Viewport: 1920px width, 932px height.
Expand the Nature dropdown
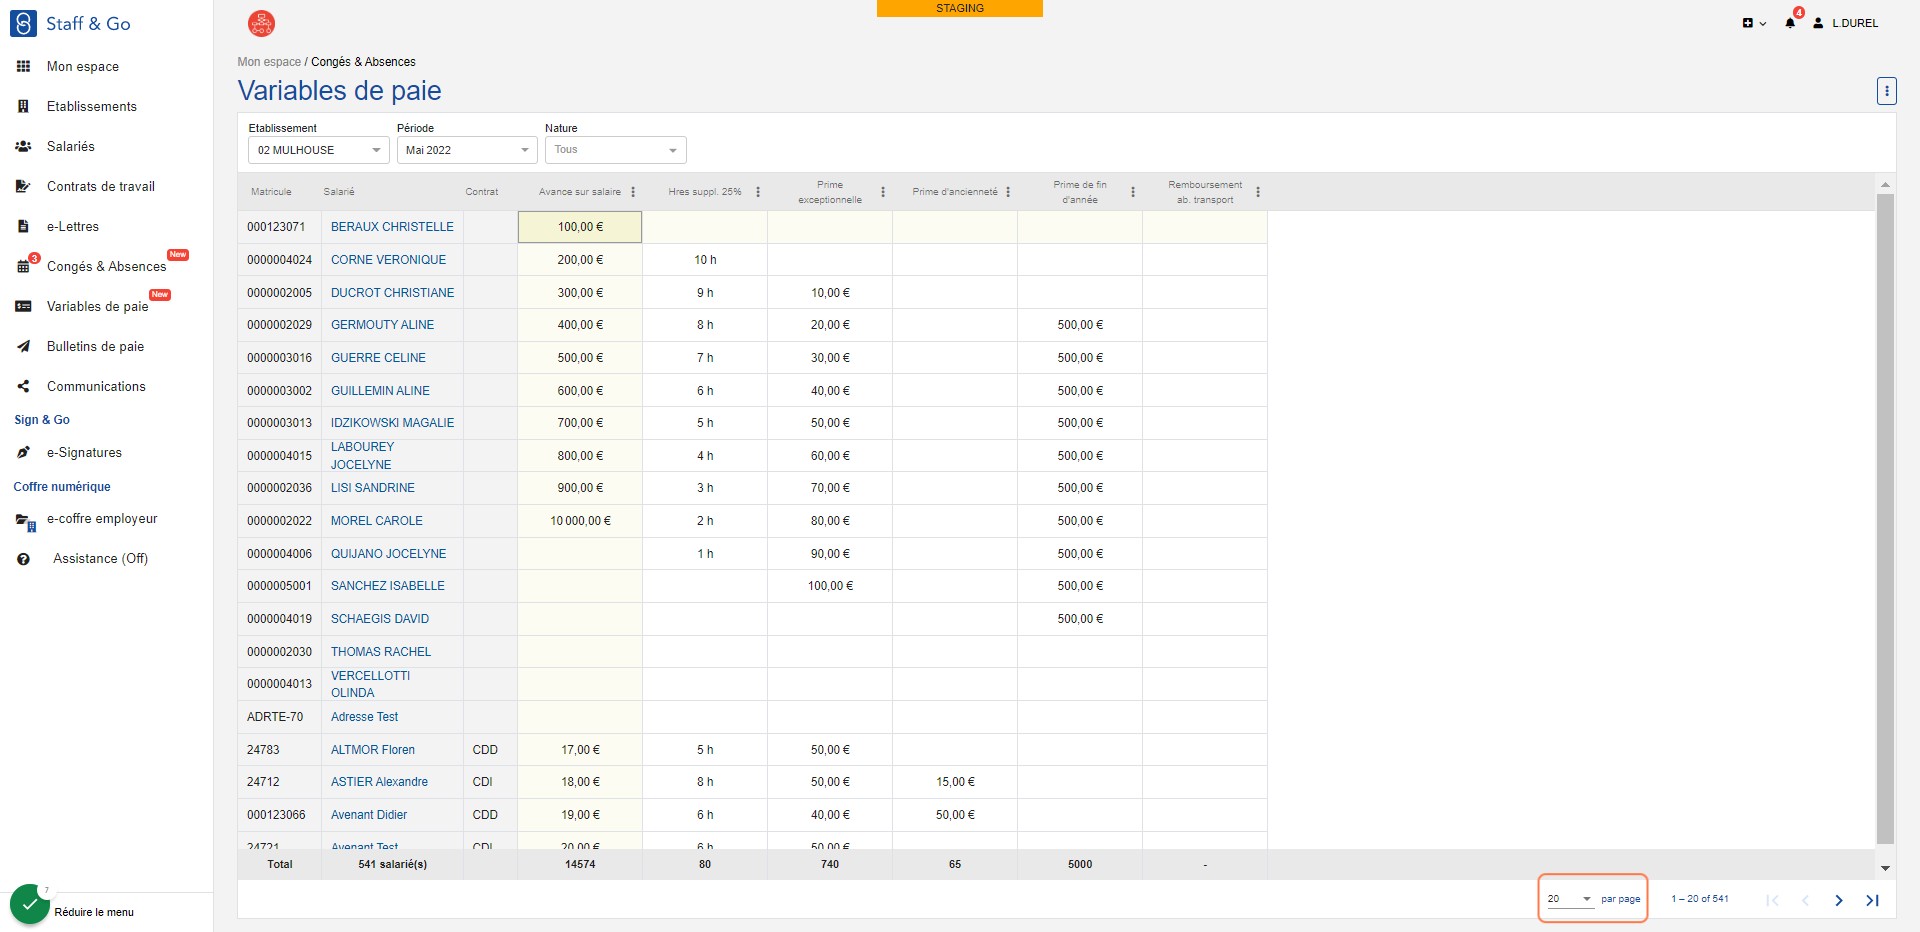615,150
